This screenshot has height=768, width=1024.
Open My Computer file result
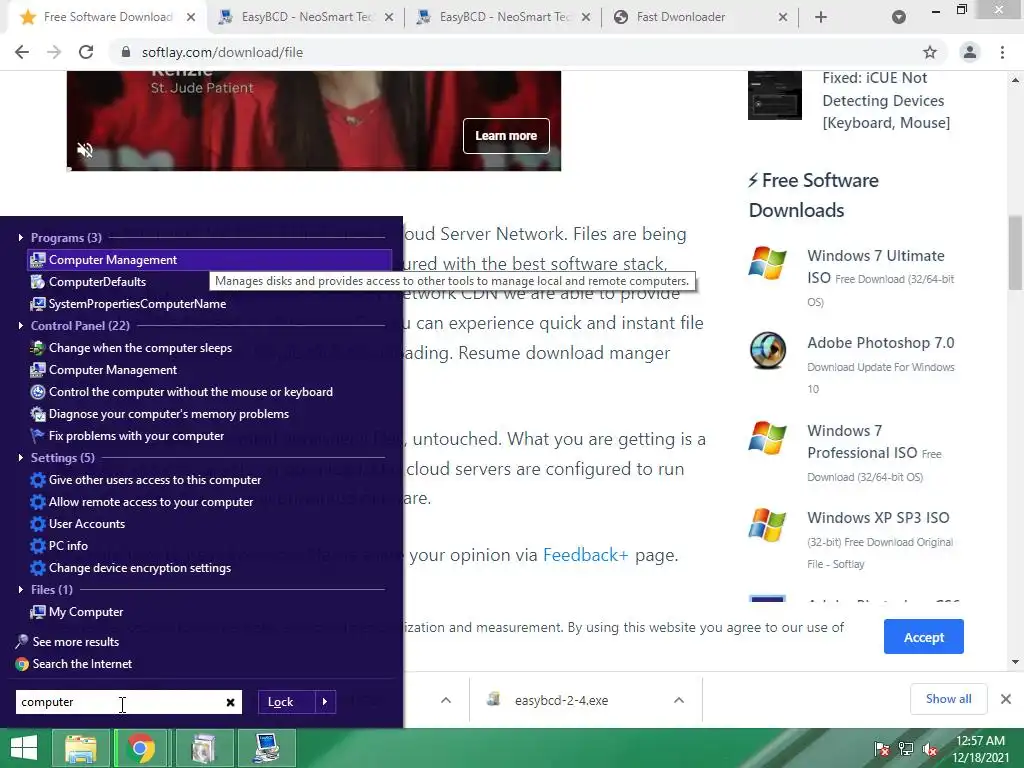click(86, 612)
